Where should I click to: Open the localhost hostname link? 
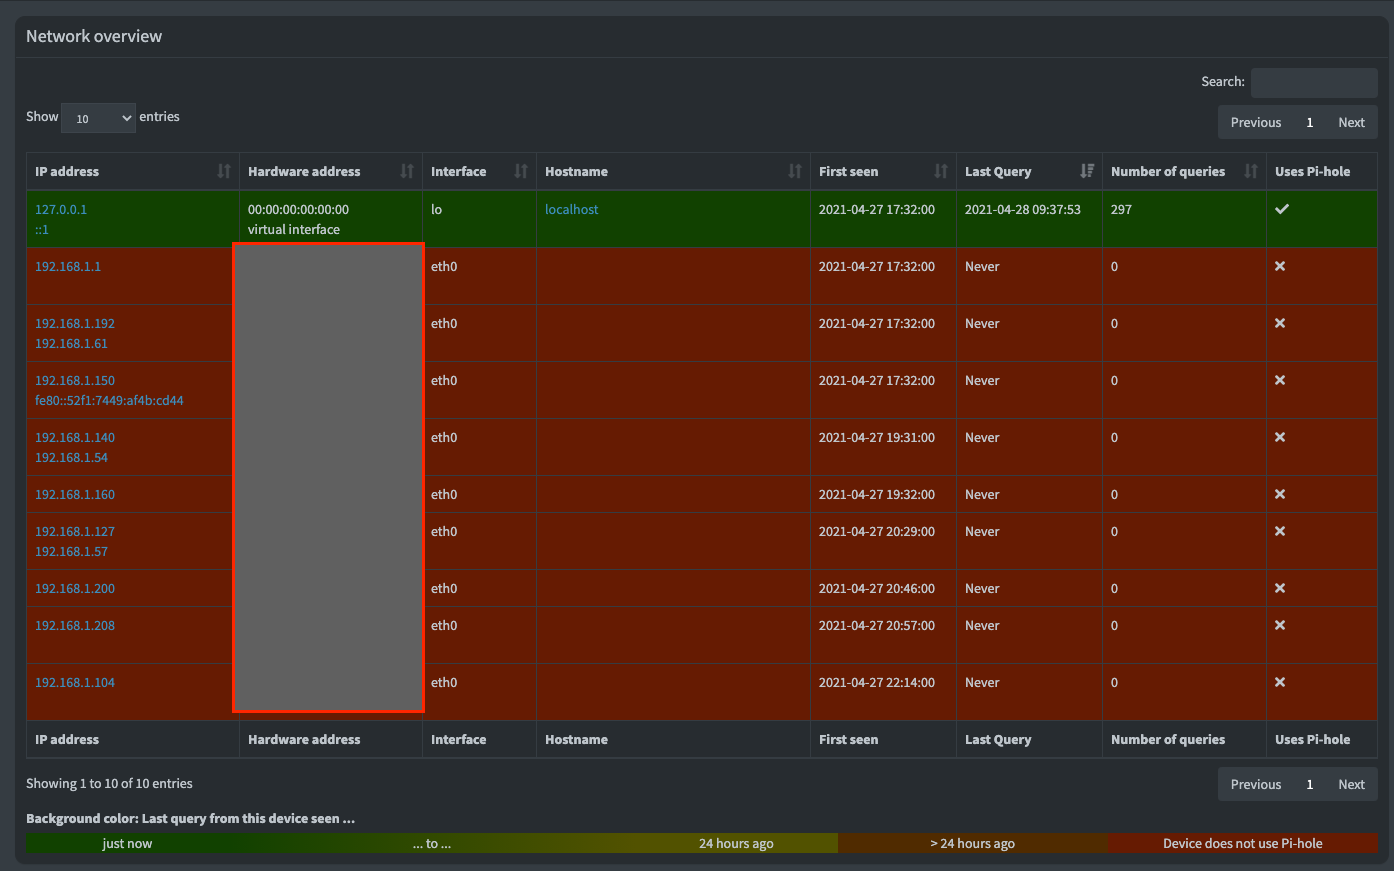tap(572, 209)
